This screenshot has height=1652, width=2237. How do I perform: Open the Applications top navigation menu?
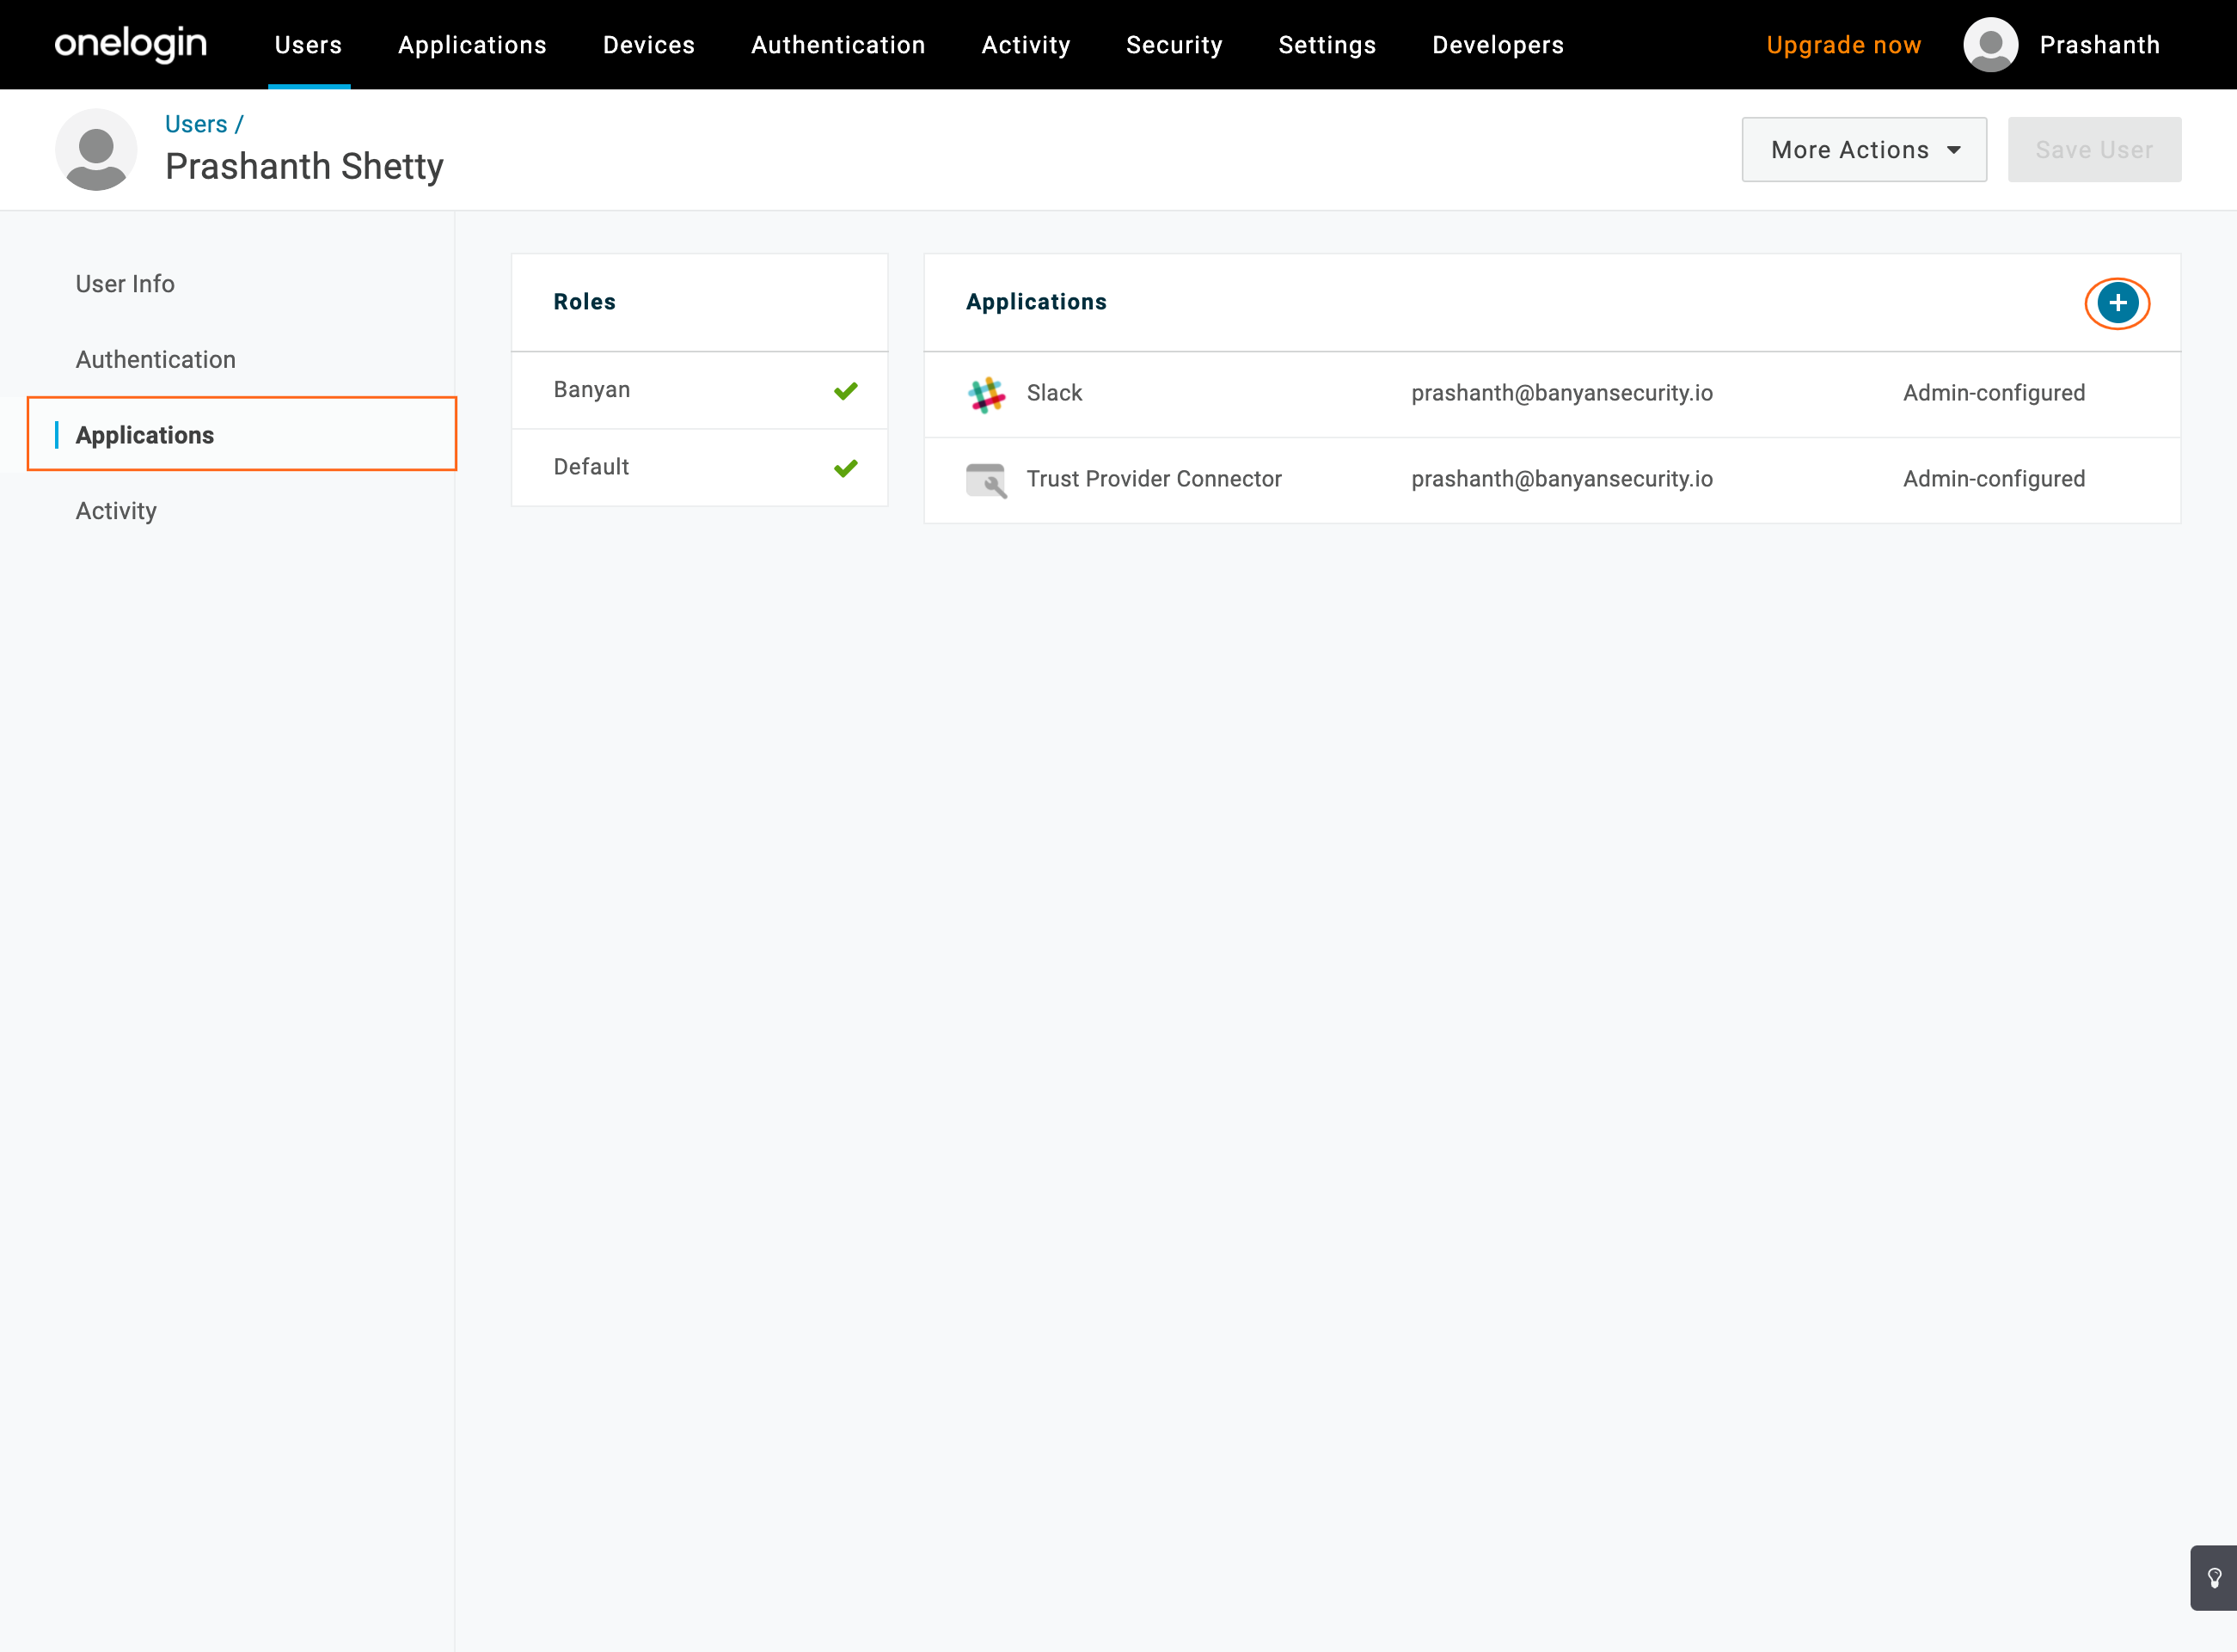[x=472, y=45]
